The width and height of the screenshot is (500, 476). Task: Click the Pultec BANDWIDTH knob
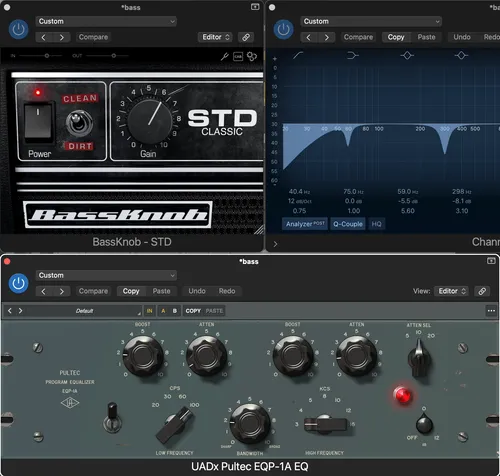[249, 423]
